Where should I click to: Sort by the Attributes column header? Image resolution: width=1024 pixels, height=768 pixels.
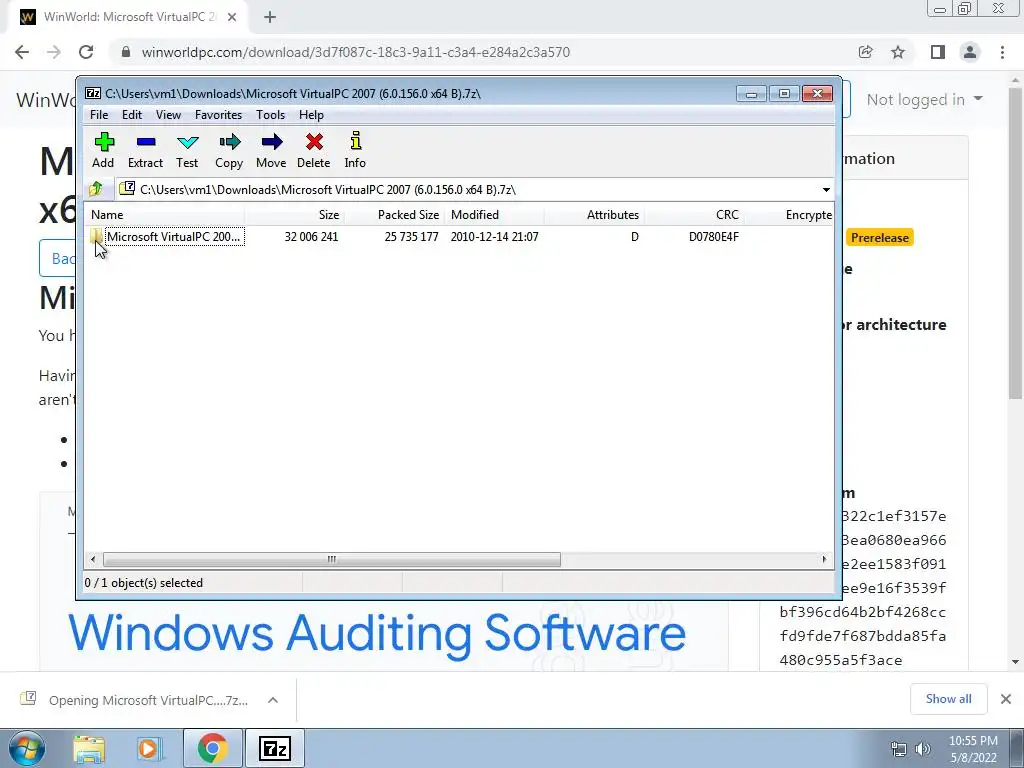click(594, 215)
